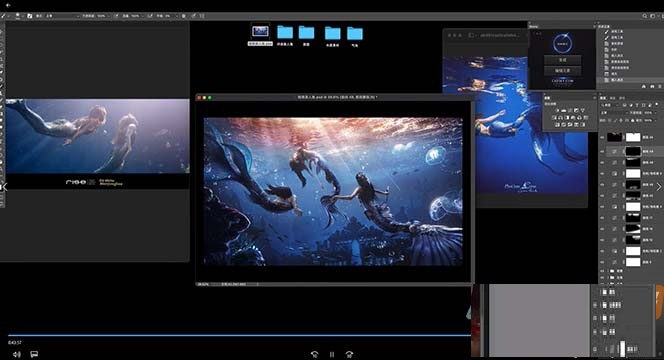Open the layer blend mode dropdown
The width and height of the screenshot is (664, 360).
(614, 113)
